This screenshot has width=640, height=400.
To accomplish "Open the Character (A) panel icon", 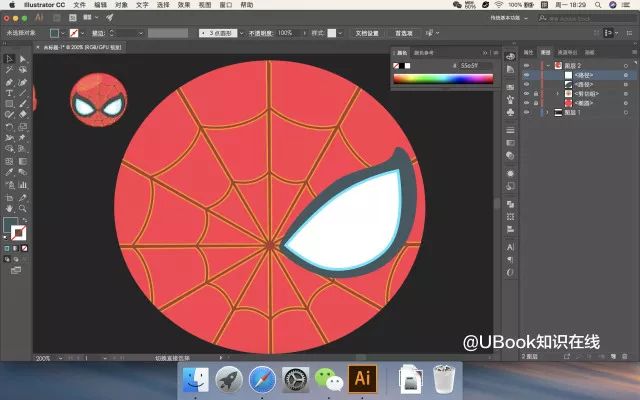I will [510, 247].
